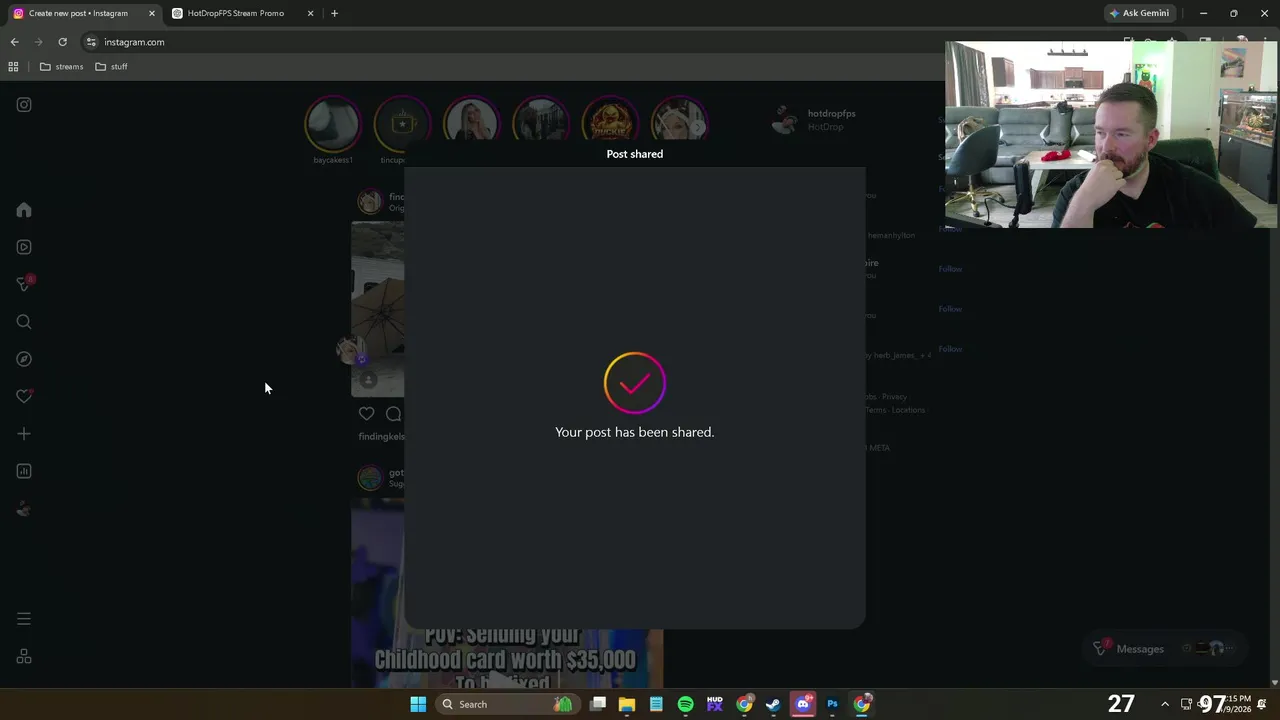Close the Create new post Instagram tab
1280x720 pixels.
(152, 13)
